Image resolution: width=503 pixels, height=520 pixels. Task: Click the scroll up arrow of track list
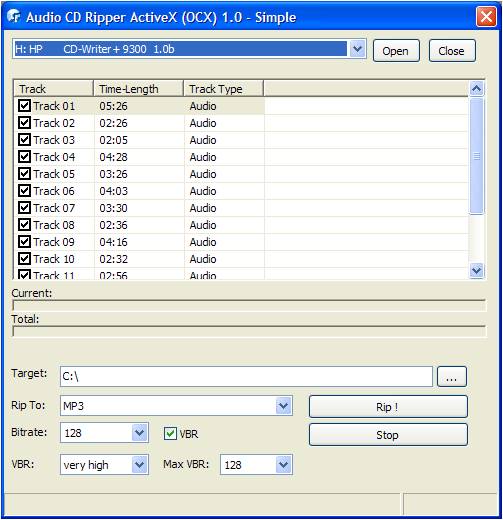coord(476,89)
